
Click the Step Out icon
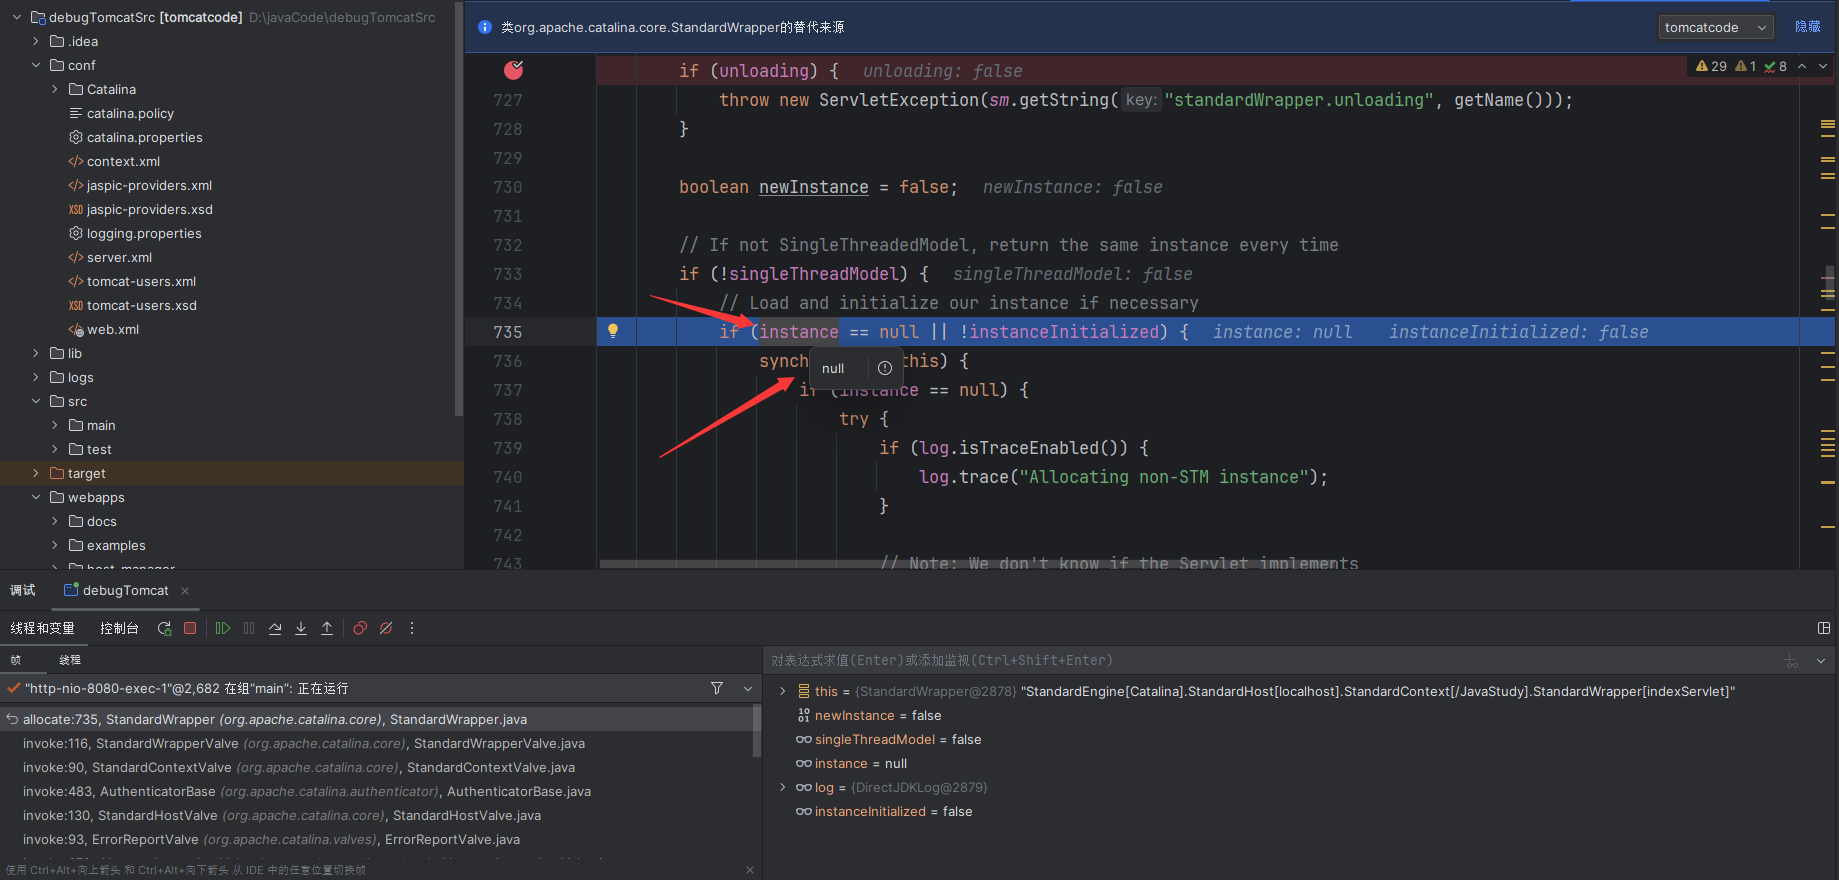pos(327,628)
